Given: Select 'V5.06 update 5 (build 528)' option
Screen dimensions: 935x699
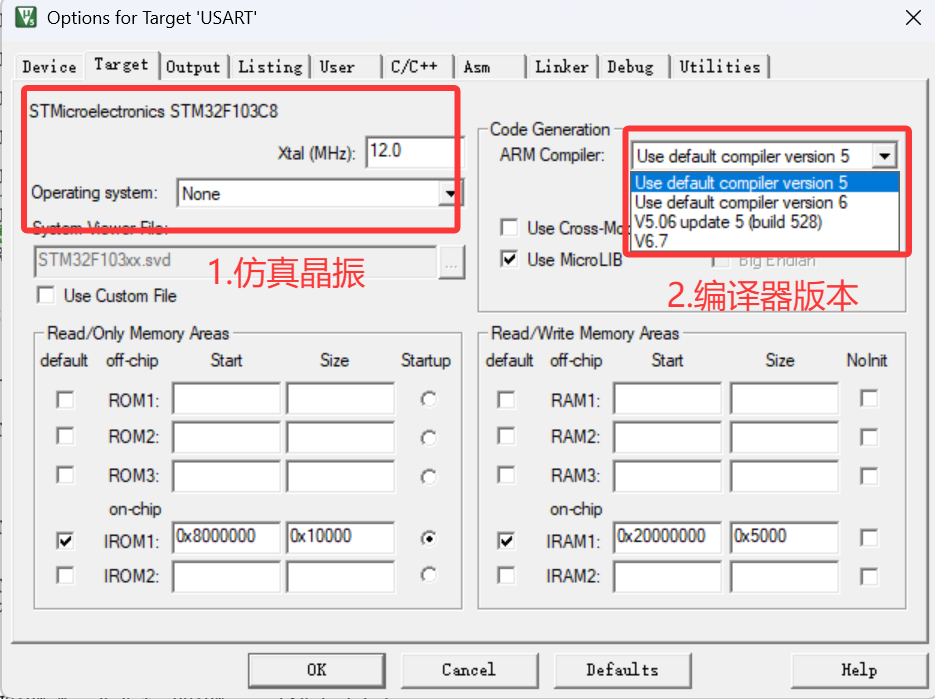Looking at the screenshot, I should [x=764, y=222].
